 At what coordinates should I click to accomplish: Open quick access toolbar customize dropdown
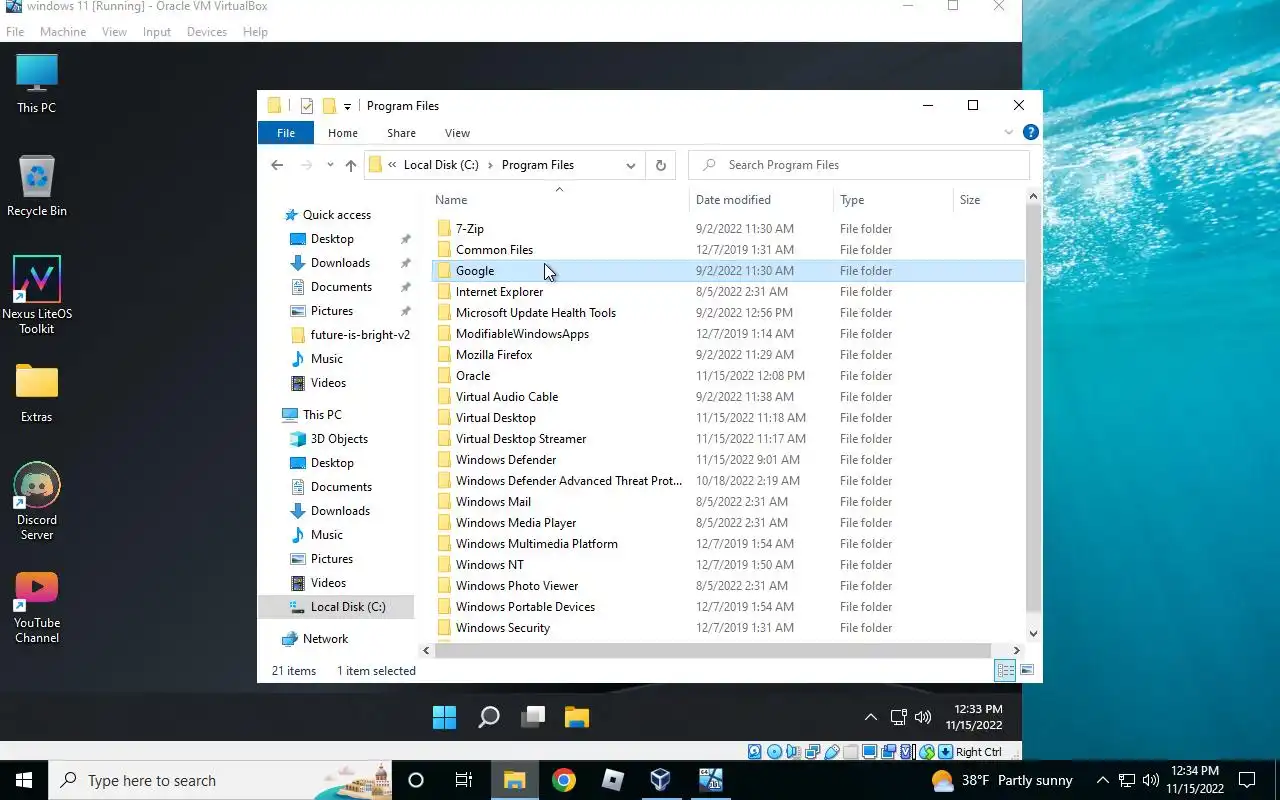coord(348,106)
